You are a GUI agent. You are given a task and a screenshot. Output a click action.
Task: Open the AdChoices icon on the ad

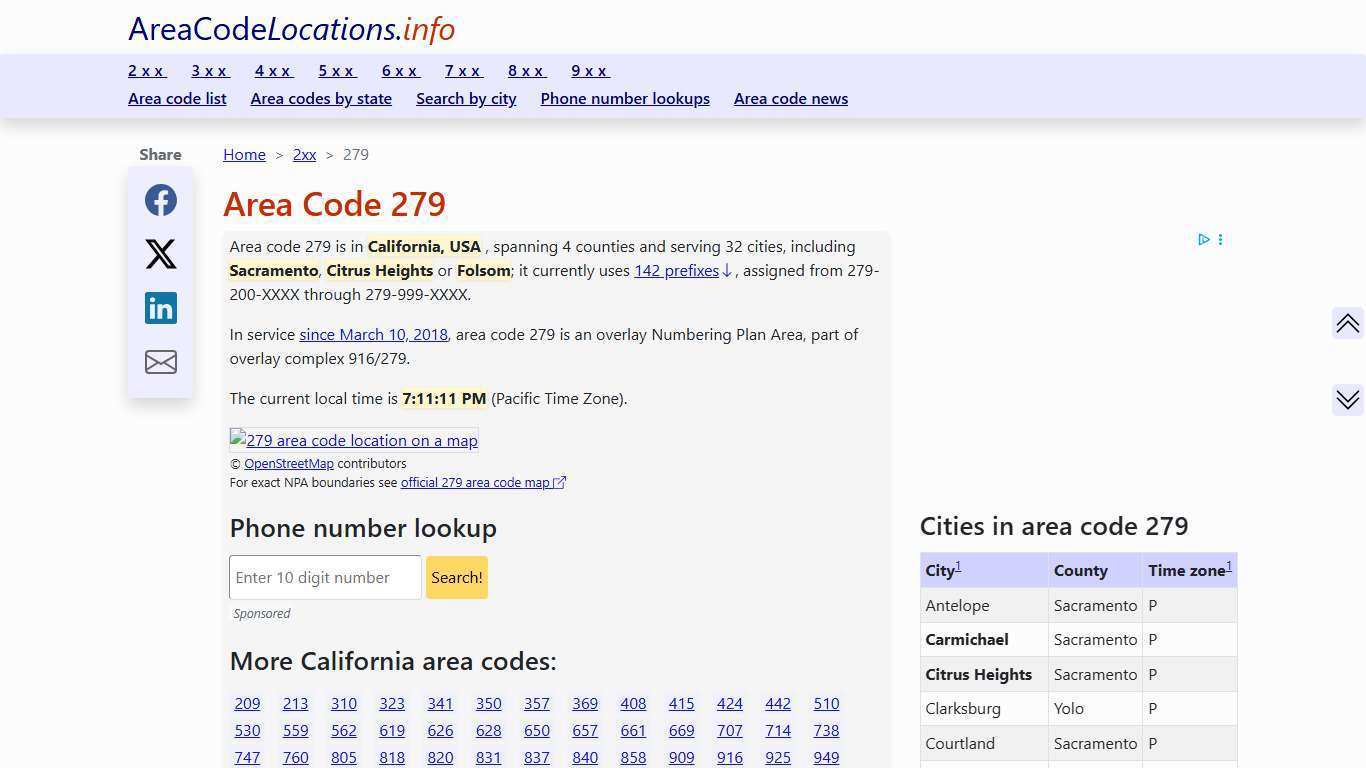pos(1204,240)
